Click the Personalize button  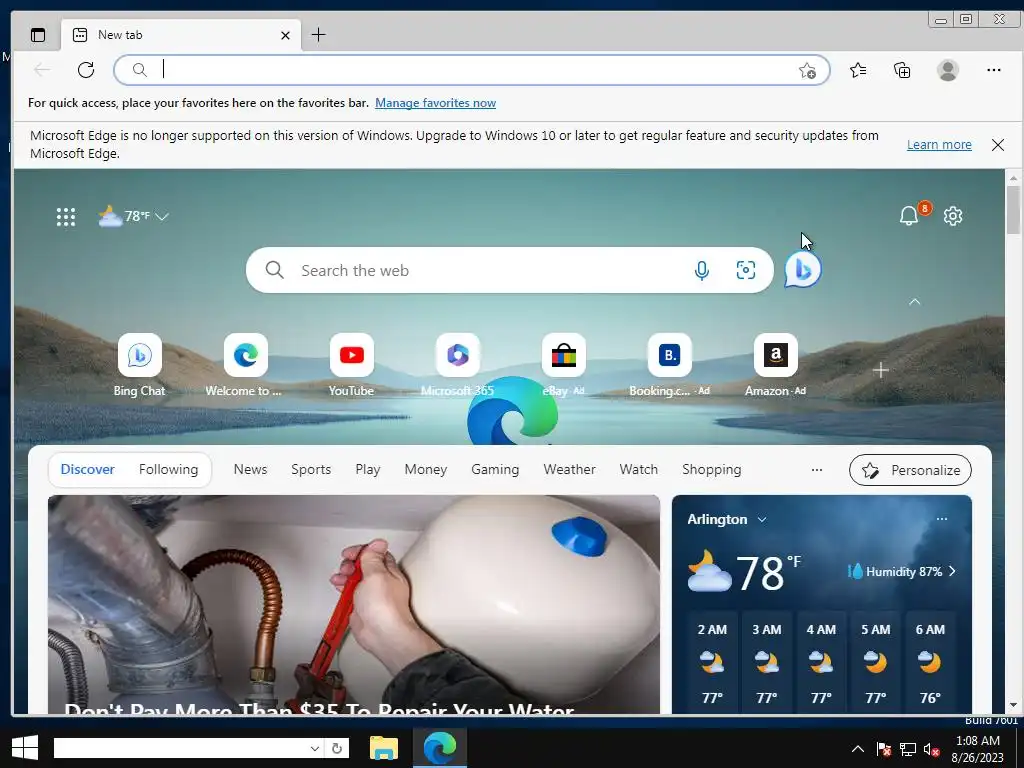click(910, 470)
